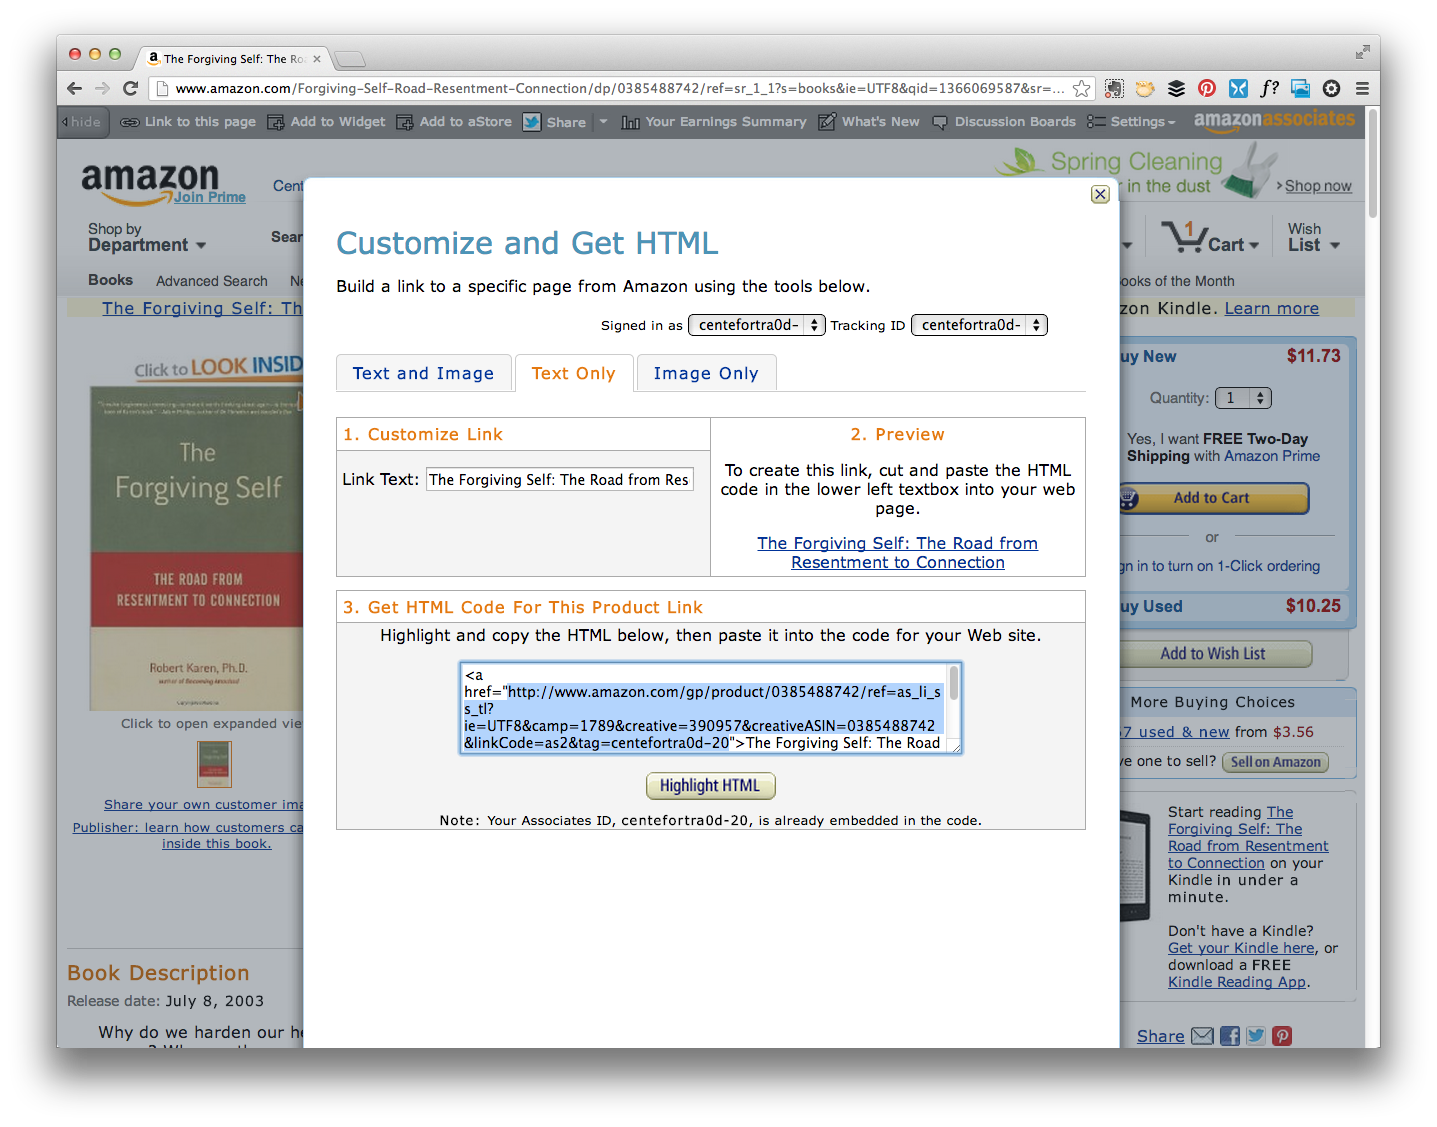
Task: Click the Evernote Web Clipper extension icon
Action: [x=1114, y=88]
